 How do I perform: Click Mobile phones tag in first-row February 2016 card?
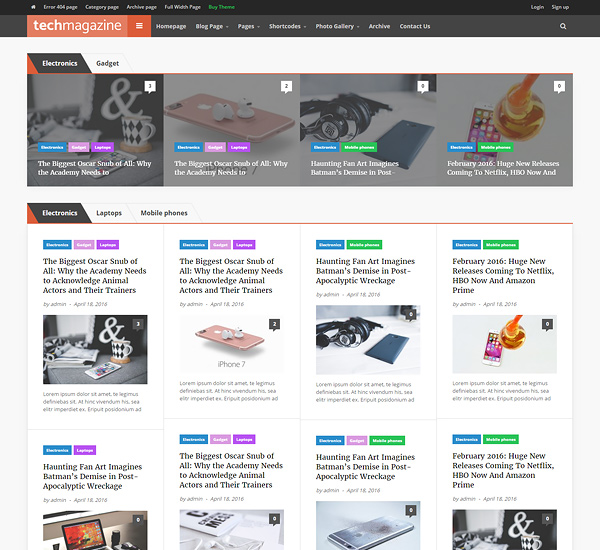(501, 245)
